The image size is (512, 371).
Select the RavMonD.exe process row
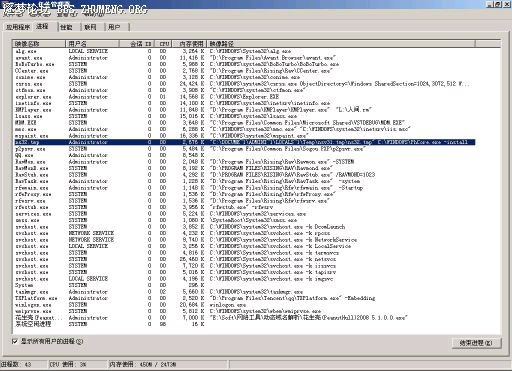pyautogui.click(x=244, y=168)
